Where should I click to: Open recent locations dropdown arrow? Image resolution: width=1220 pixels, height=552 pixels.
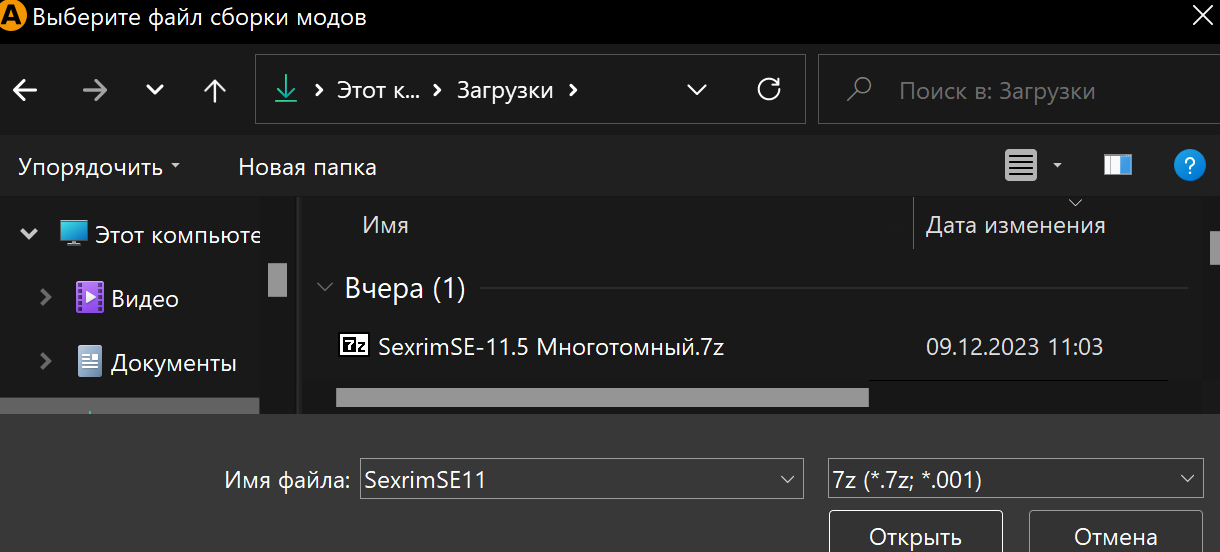click(x=155, y=90)
